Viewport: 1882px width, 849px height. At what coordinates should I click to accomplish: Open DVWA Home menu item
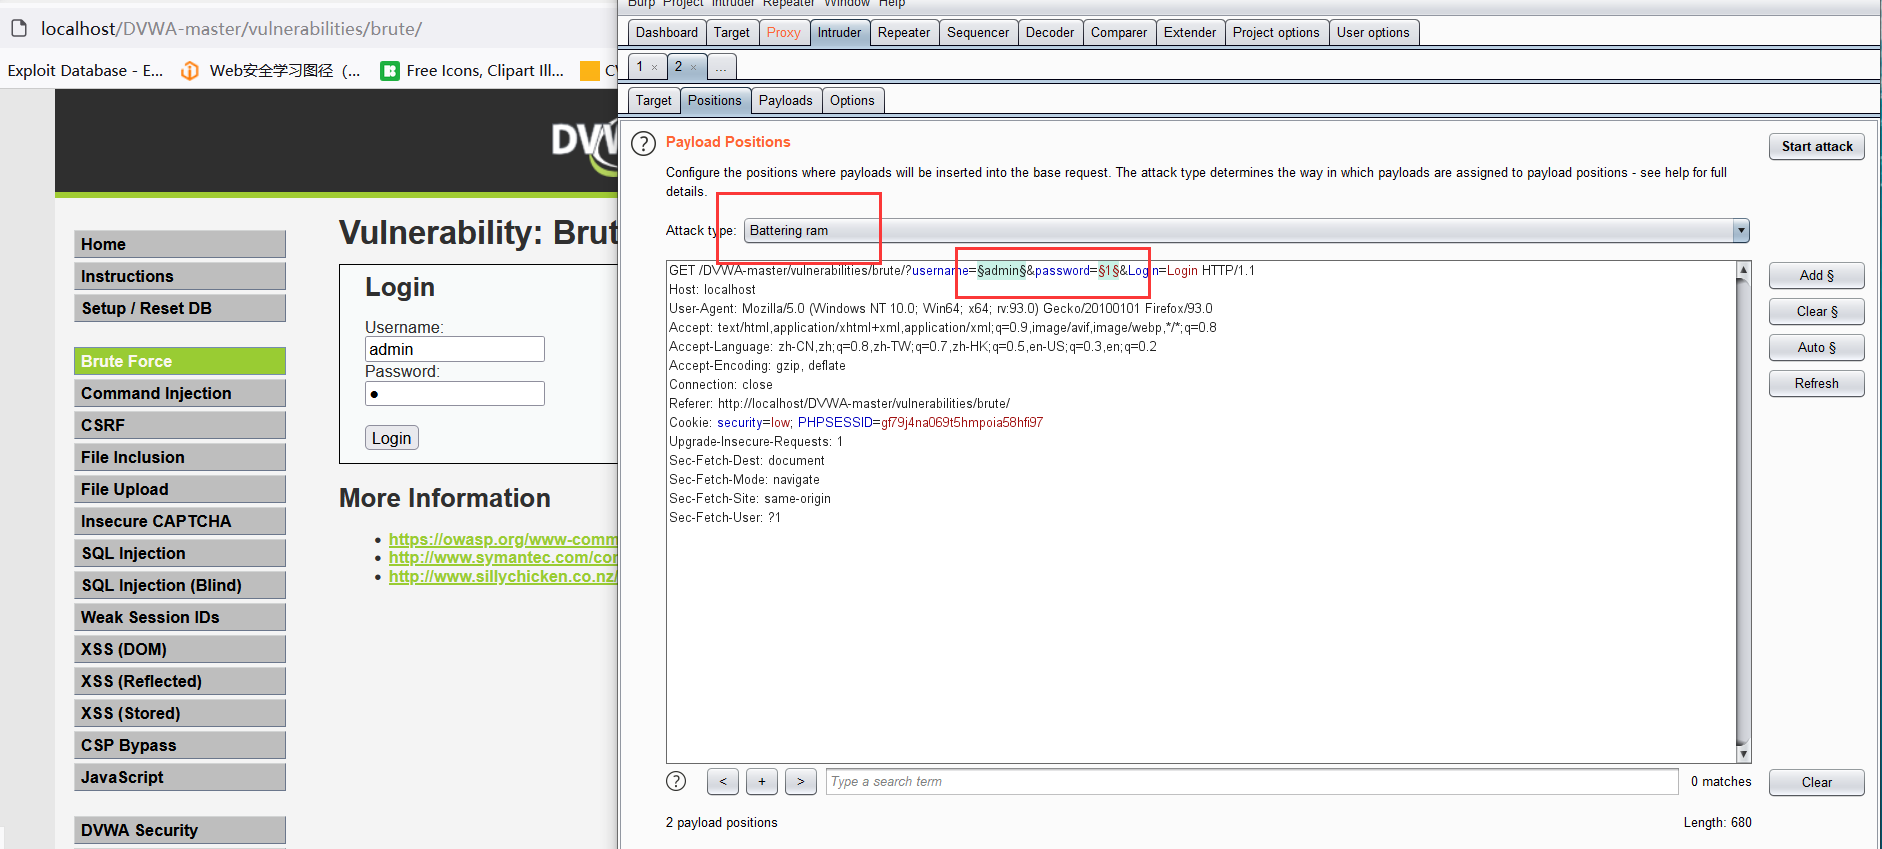click(180, 244)
